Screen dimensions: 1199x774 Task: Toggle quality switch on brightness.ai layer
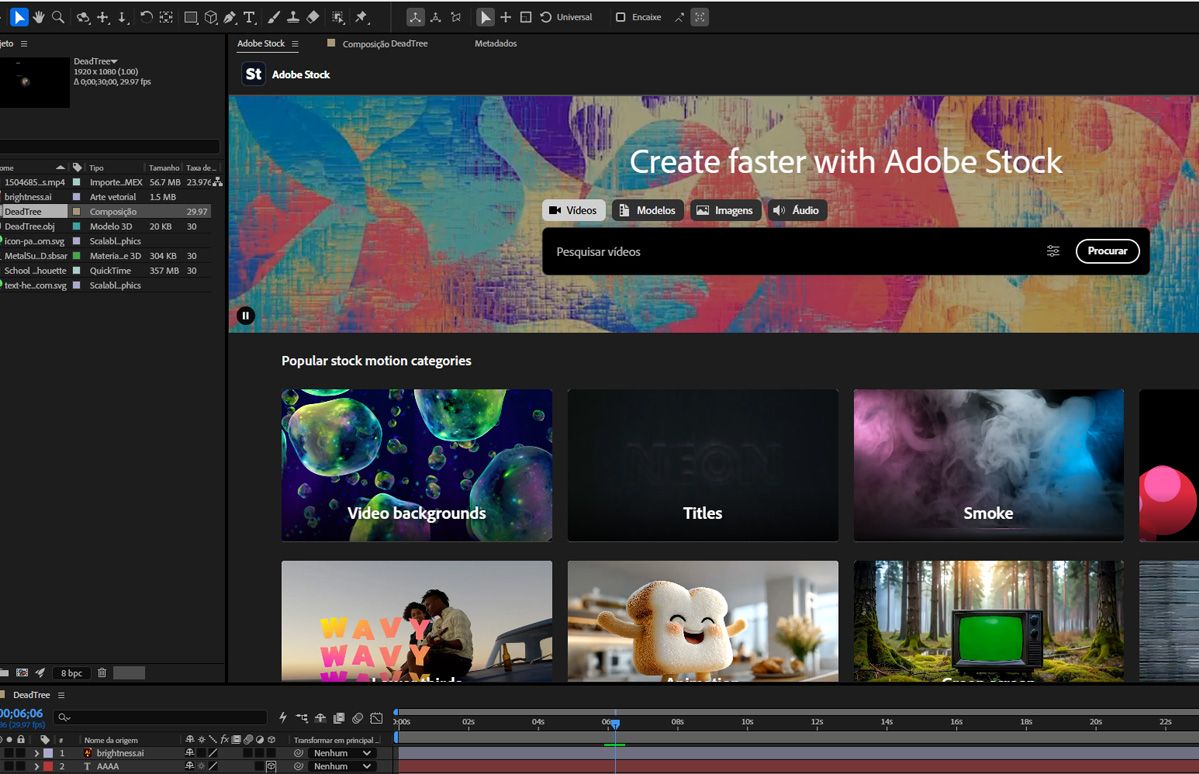coord(213,753)
